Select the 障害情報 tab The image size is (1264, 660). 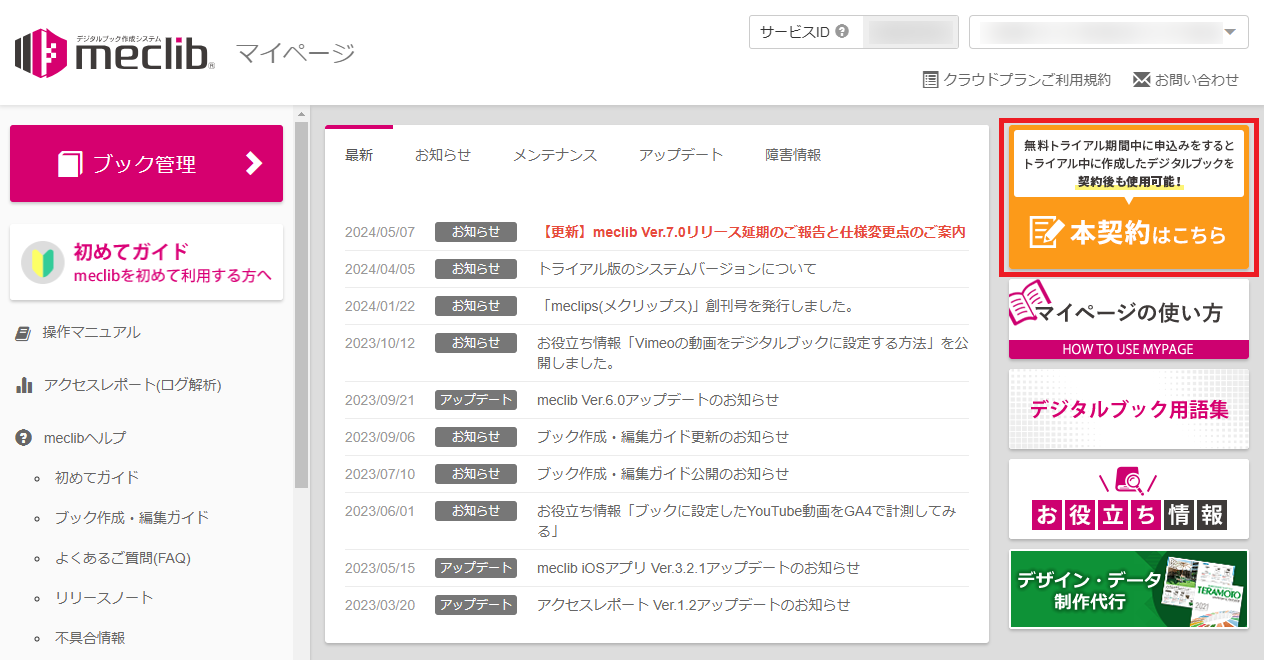(793, 155)
